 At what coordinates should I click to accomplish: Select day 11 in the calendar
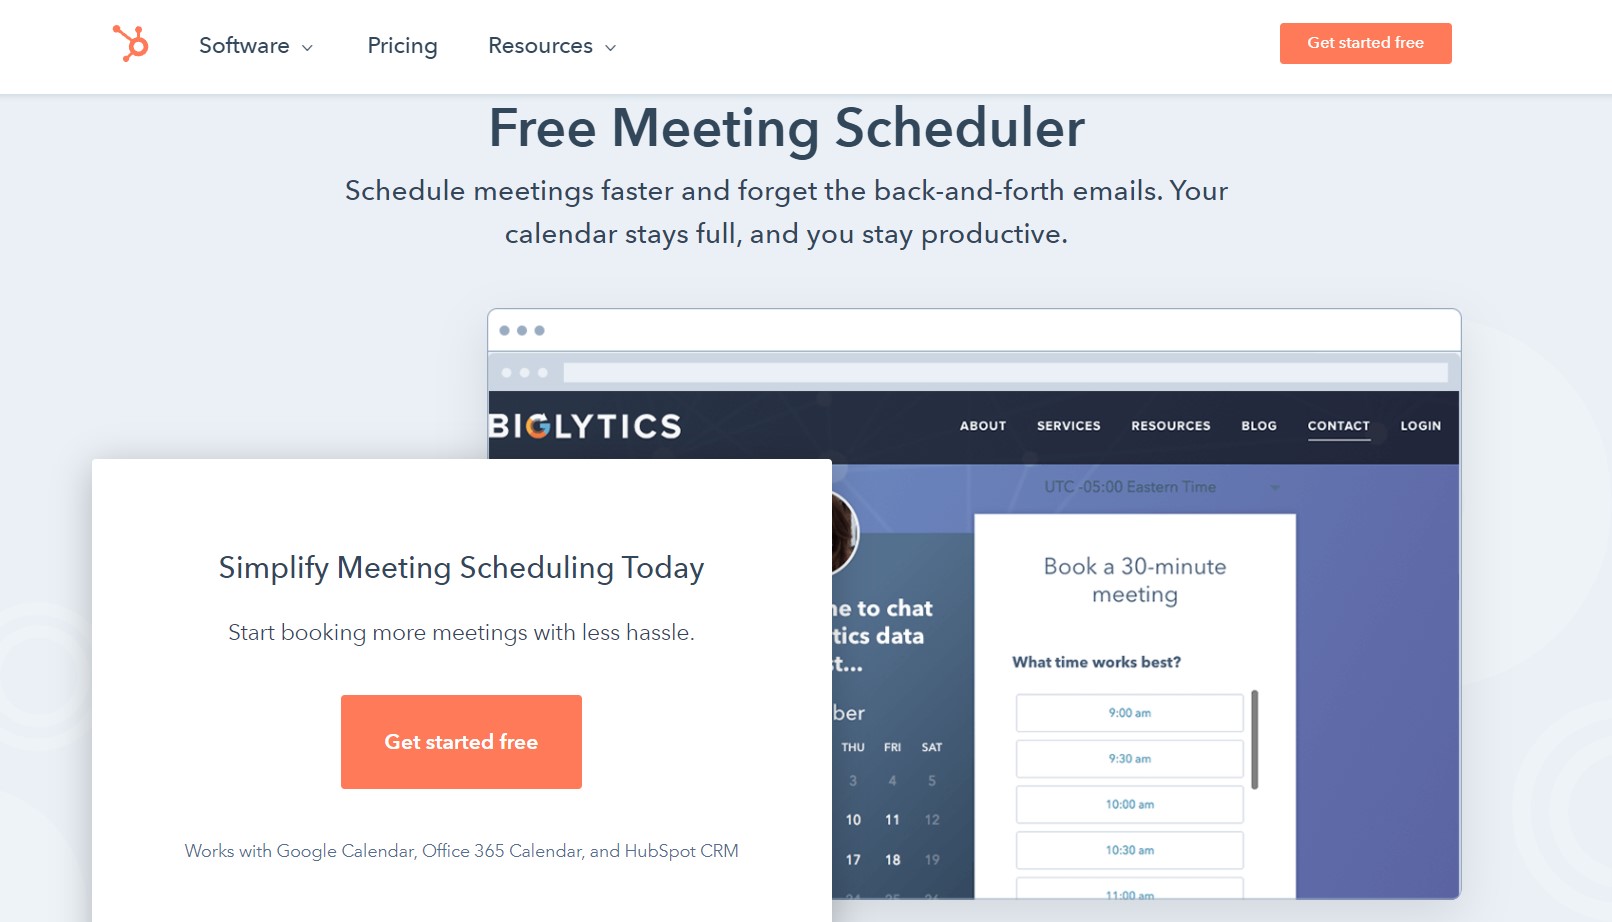coord(892,820)
